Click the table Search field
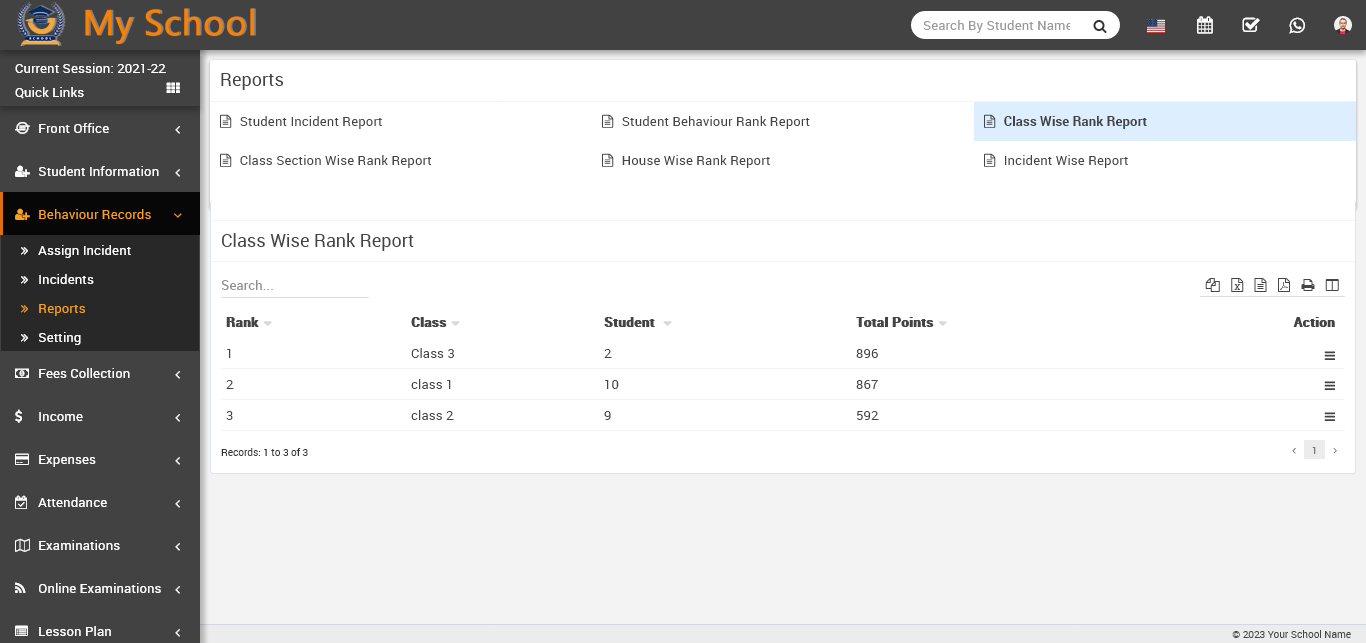This screenshot has width=1366, height=643. (294, 286)
